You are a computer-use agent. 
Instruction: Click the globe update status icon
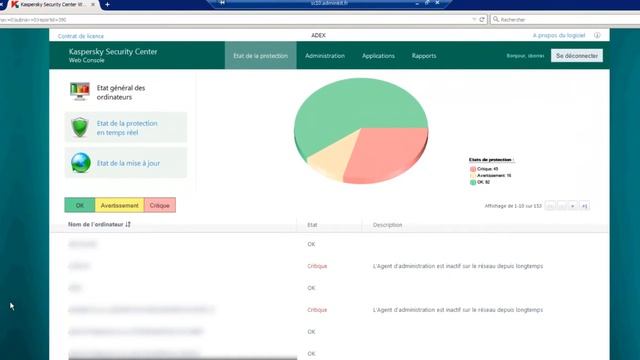point(80,163)
